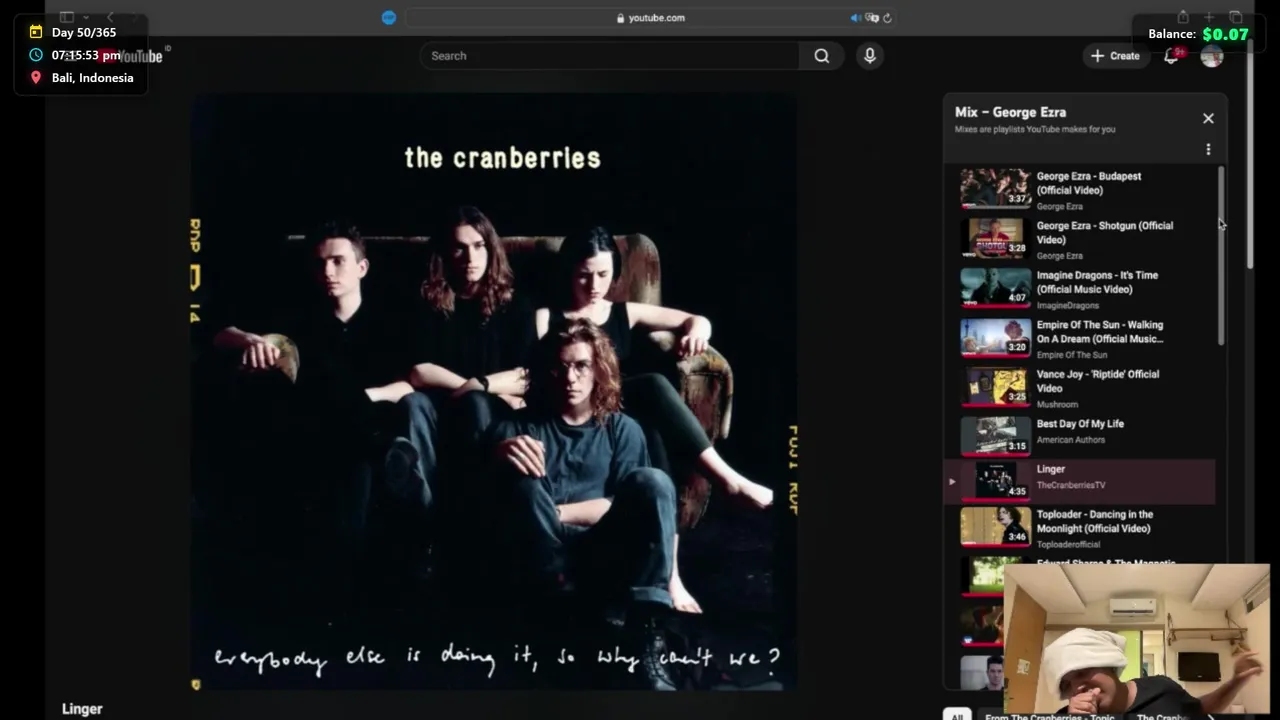Screen dimensions: 1280x720
Task: Play Vance Joy - 'Riptide' Official Video
Action: pyautogui.click(x=1080, y=387)
